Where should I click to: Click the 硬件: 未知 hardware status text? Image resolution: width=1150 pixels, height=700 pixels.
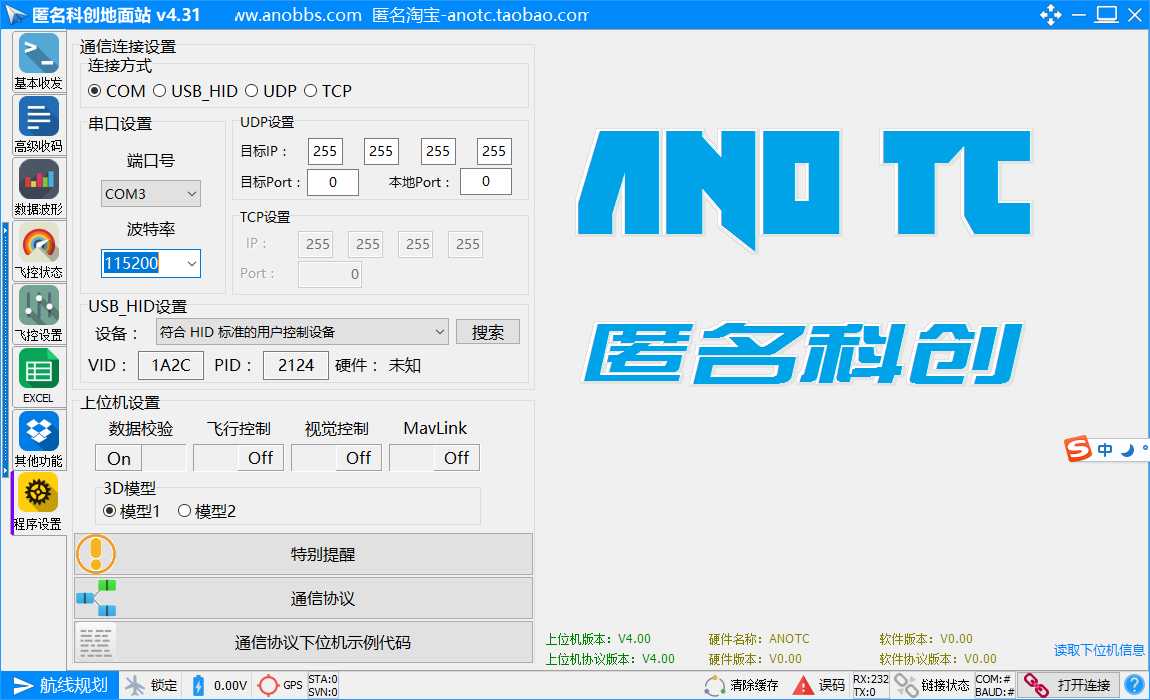tap(378, 365)
